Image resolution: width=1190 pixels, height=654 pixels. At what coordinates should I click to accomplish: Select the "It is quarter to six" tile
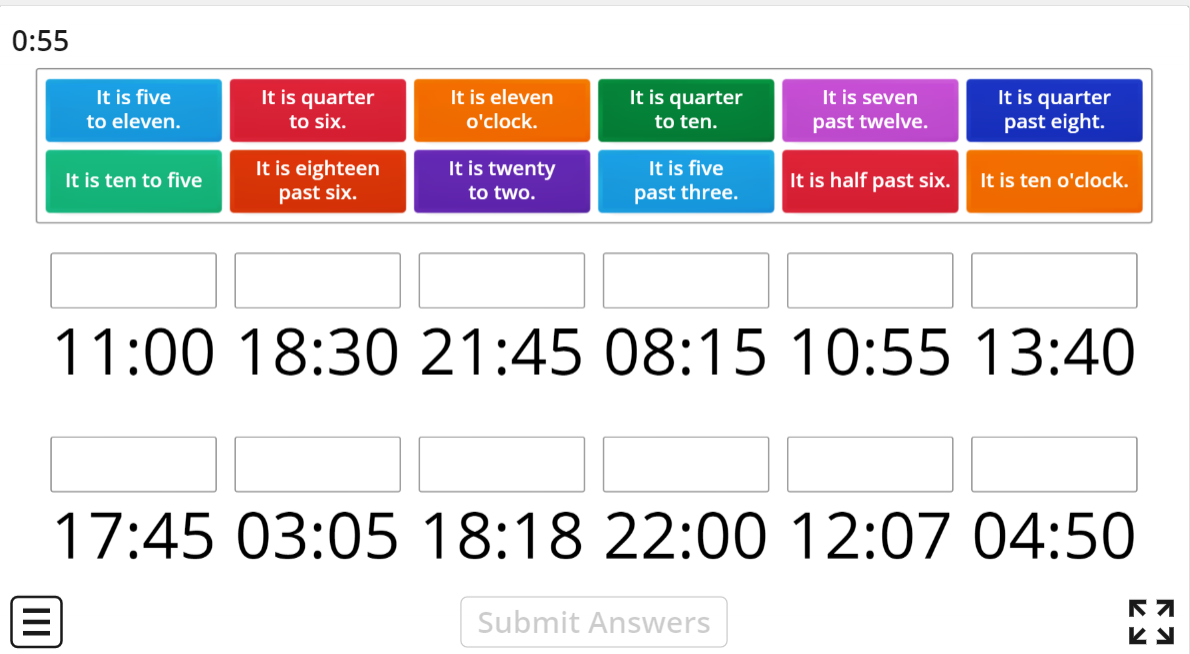click(317, 110)
